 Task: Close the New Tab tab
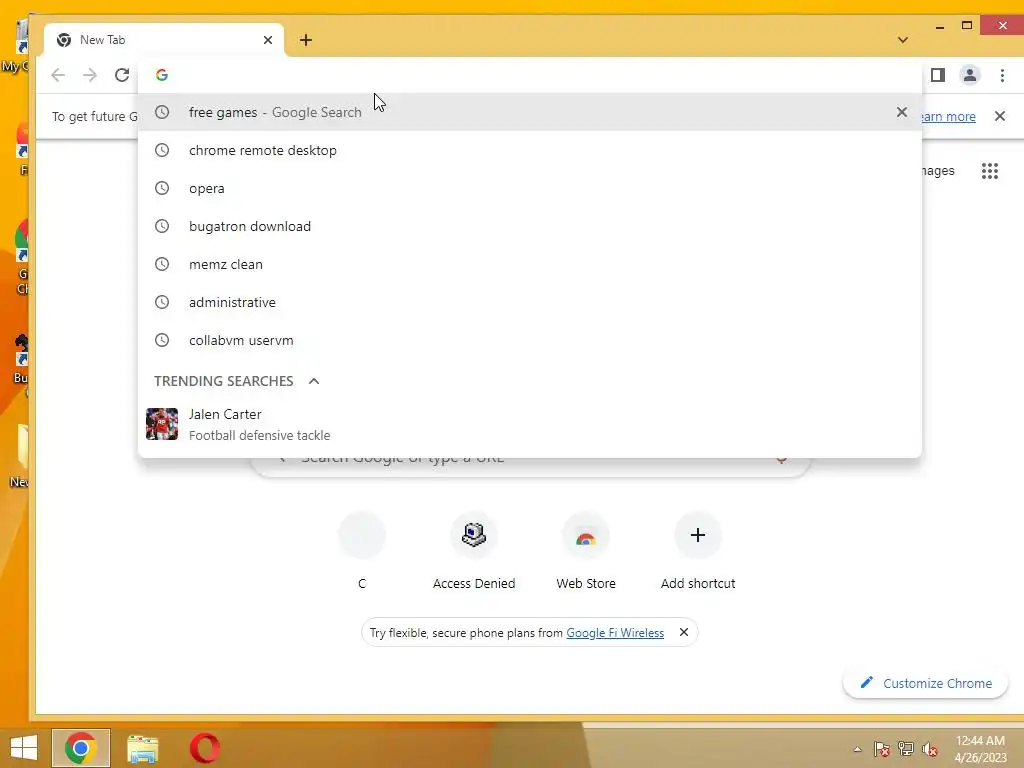[268, 40]
